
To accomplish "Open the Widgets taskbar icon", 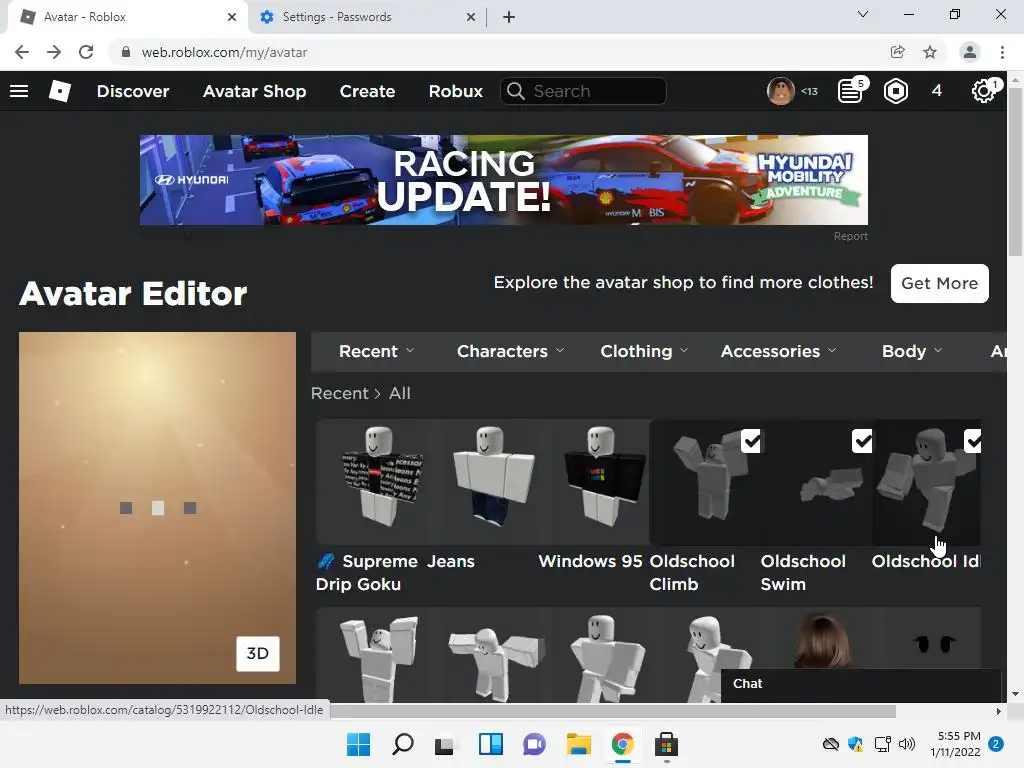I will coord(490,744).
